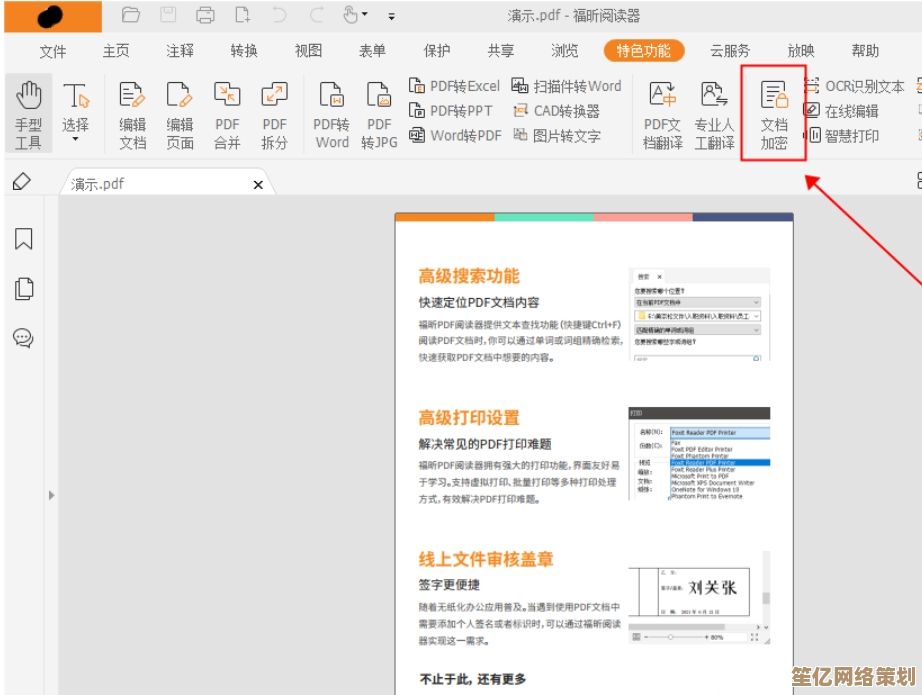Image resolution: width=922 pixels, height=695 pixels.
Task: Click 在线编辑 online edit button
Action: [x=841, y=111]
